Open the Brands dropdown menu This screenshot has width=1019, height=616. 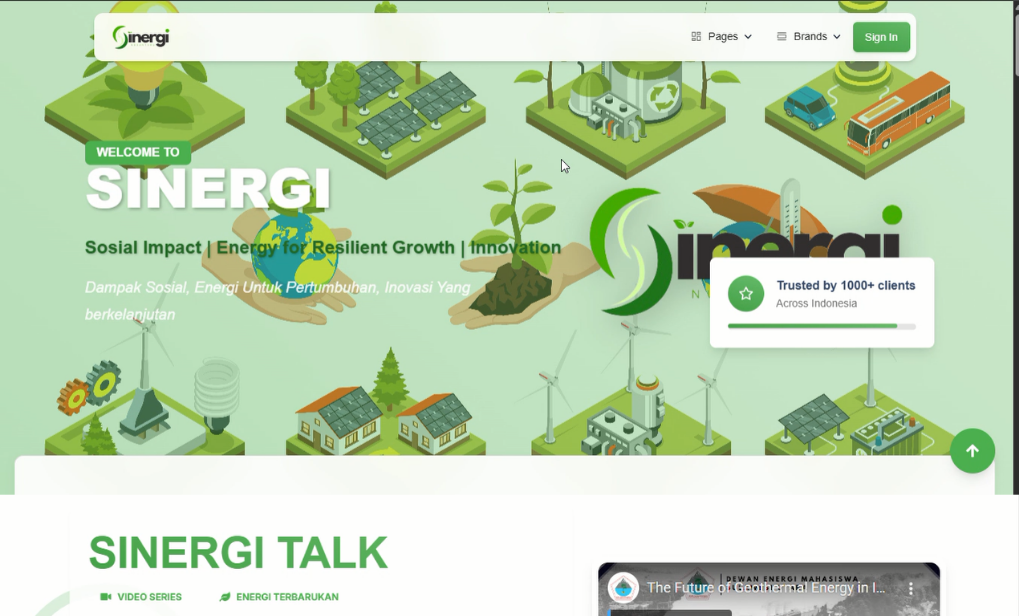(x=808, y=36)
